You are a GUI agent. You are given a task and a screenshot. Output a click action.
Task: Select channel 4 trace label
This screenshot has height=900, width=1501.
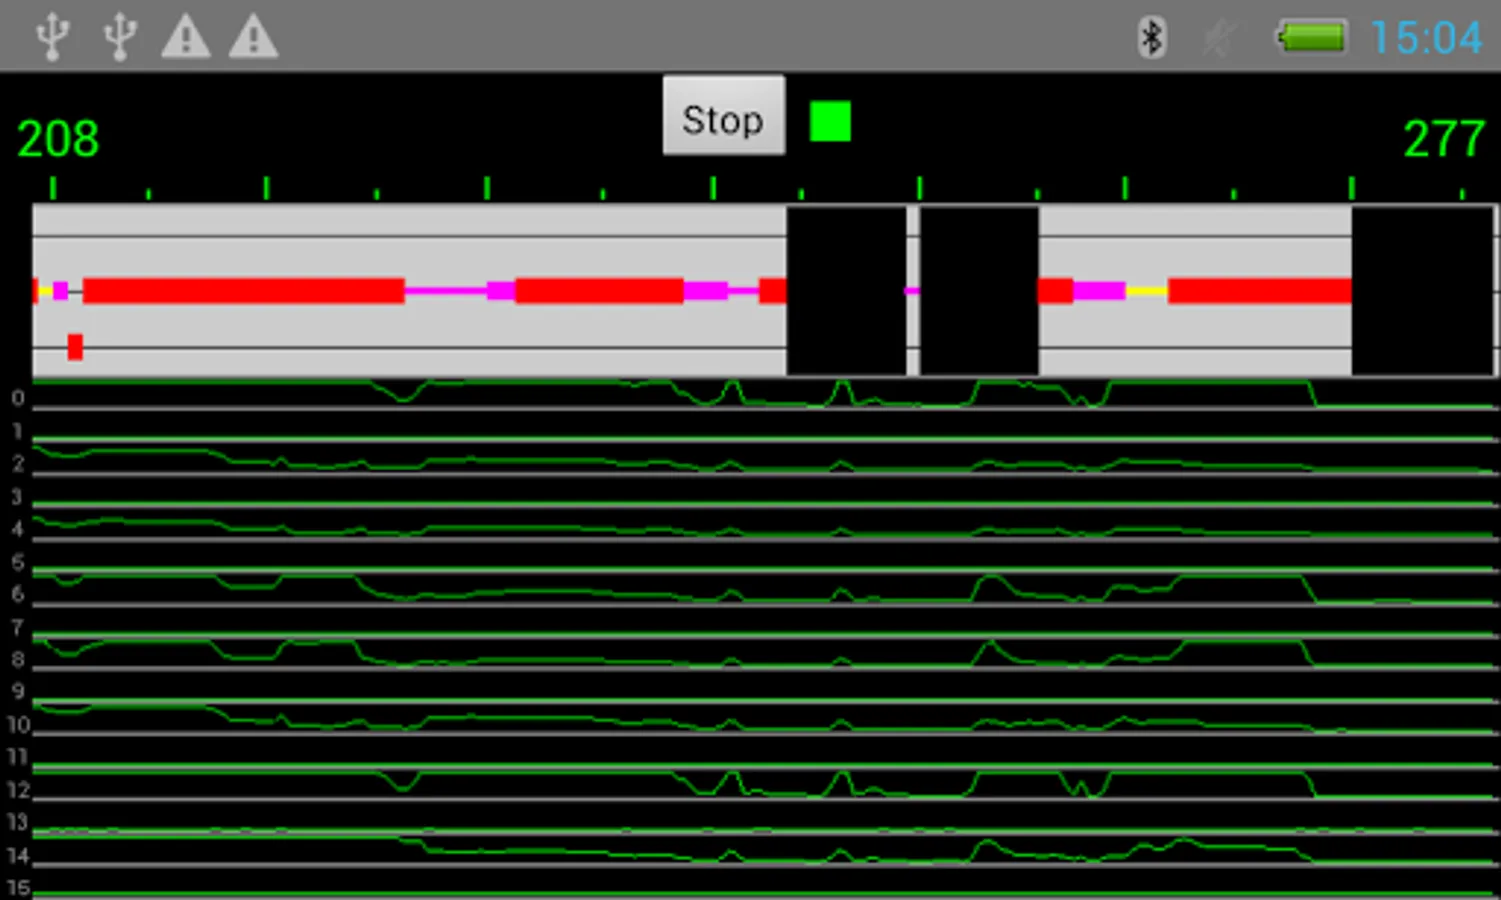point(17,528)
